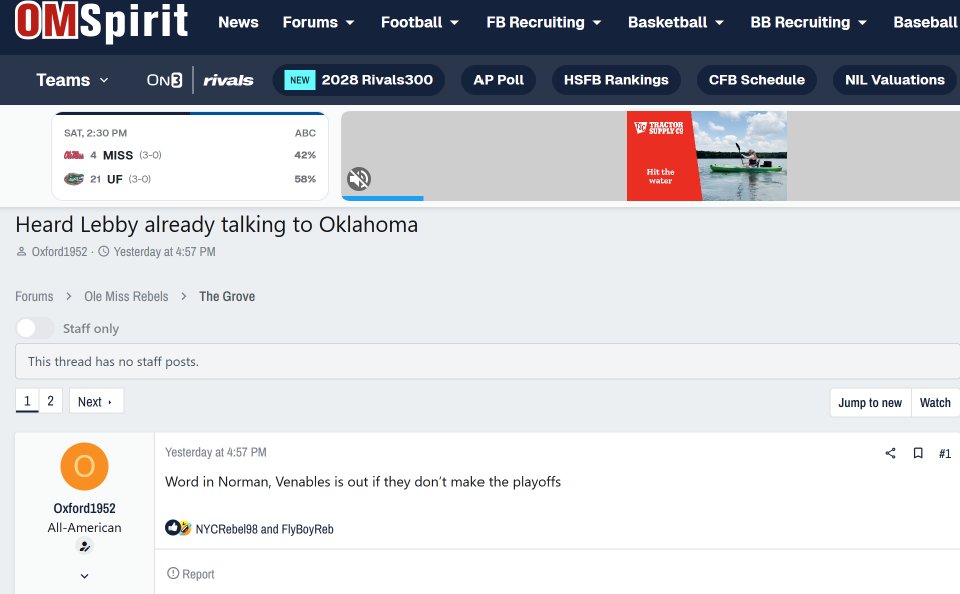The width and height of the screenshot is (960, 594).
Task: Click Jump to new button
Action: [x=870, y=402]
